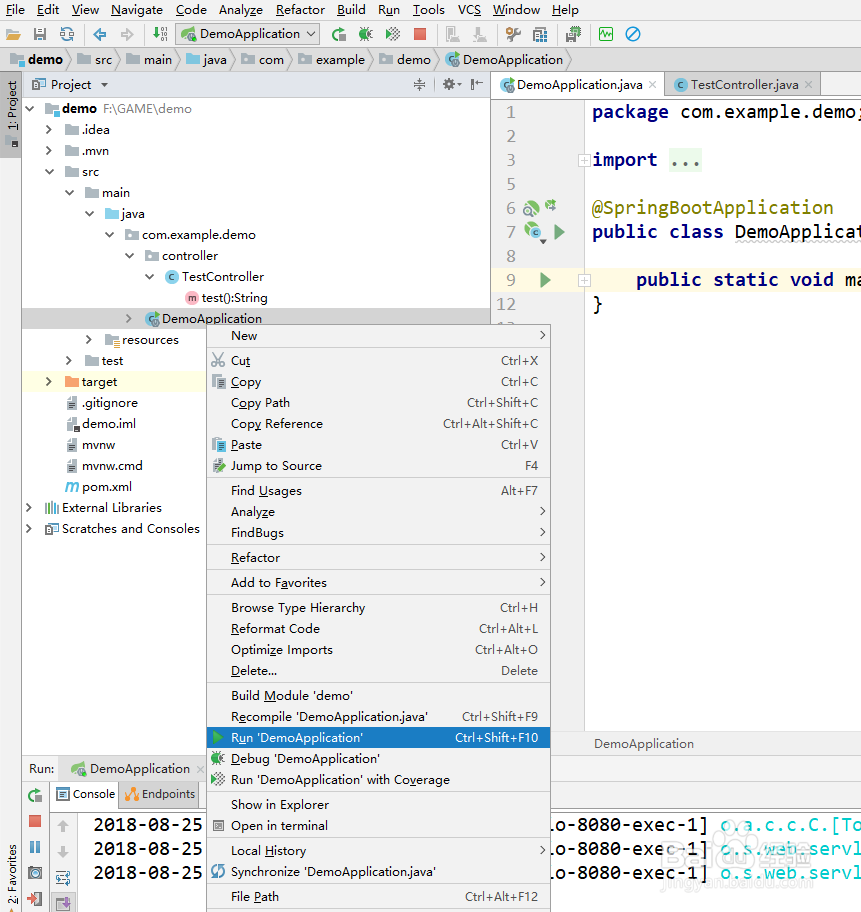861x912 pixels.
Task: Collapse the src folder
Action: (49, 172)
